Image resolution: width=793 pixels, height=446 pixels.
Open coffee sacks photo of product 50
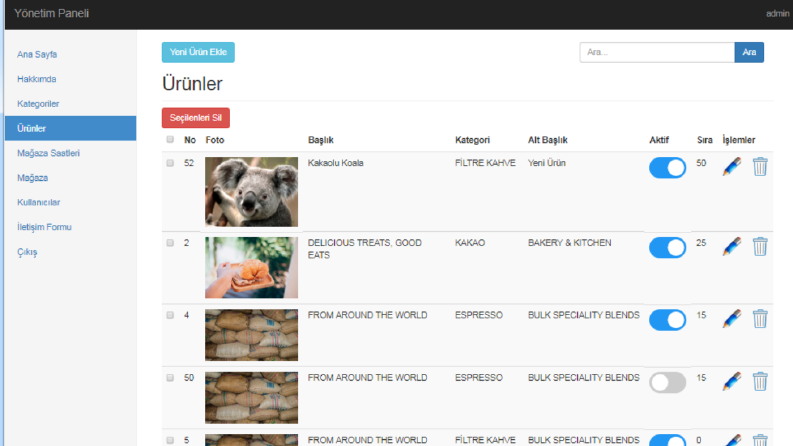click(x=251, y=397)
